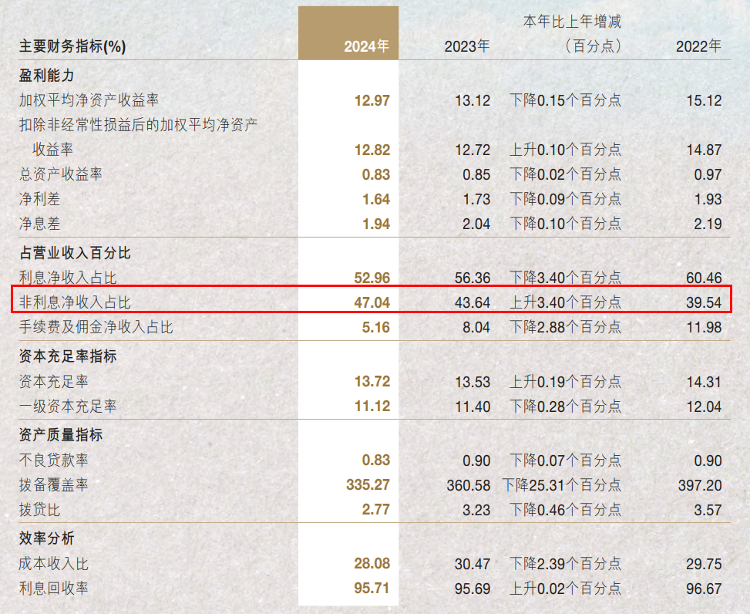Select the 主要财务指标(%) header cell
The image size is (750, 614).
(72, 47)
